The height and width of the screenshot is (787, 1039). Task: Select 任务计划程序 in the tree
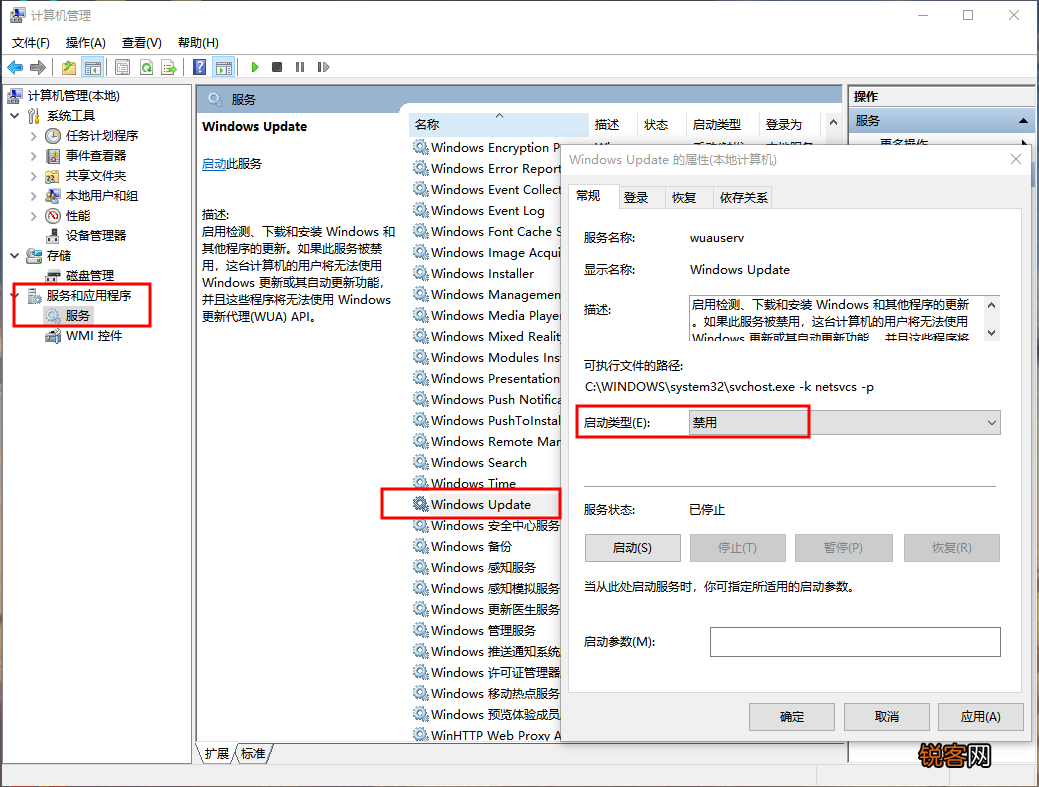(x=102, y=136)
